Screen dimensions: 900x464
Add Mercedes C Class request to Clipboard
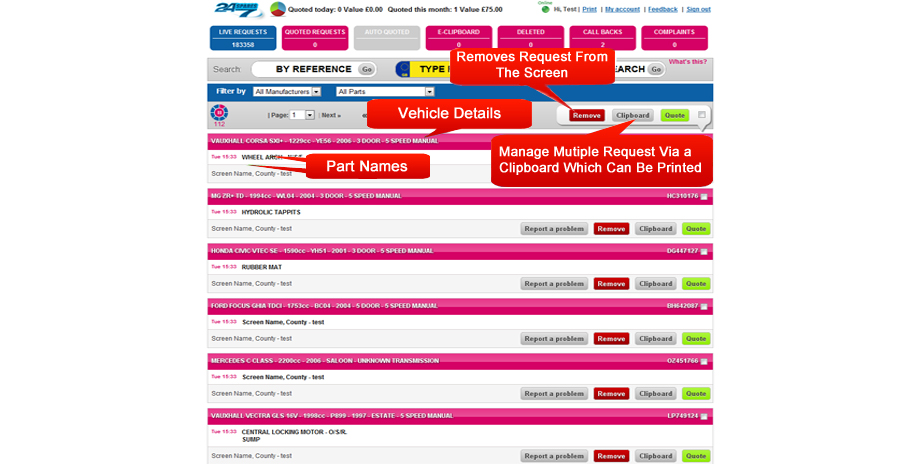point(655,394)
